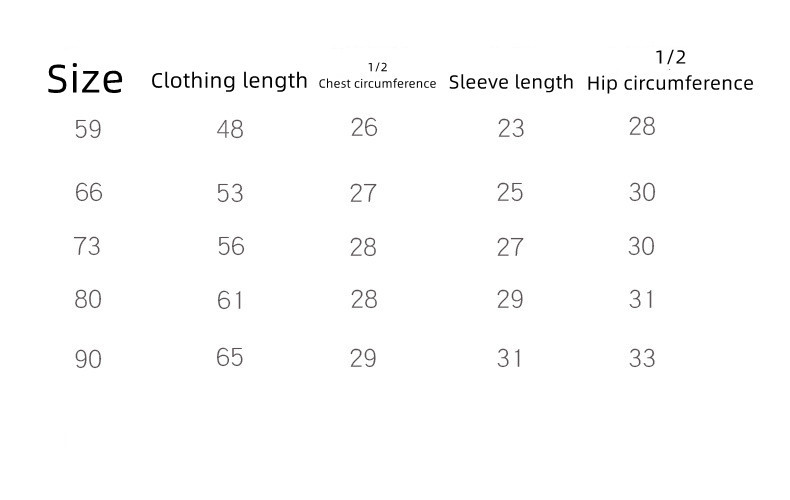Select size 90 in the Size column

coord(88,359)
